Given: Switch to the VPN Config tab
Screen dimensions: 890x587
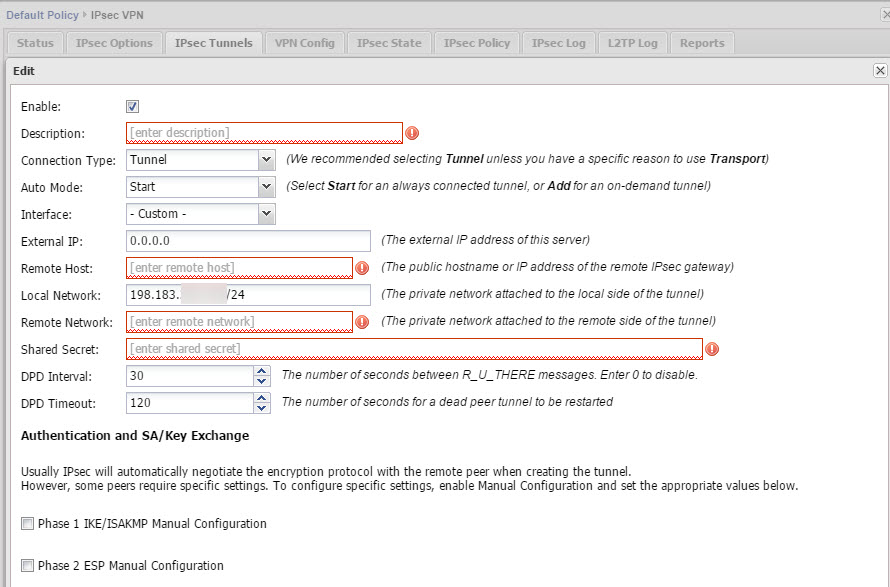Looking at the screenshot, I should click(x=304, y=42).
